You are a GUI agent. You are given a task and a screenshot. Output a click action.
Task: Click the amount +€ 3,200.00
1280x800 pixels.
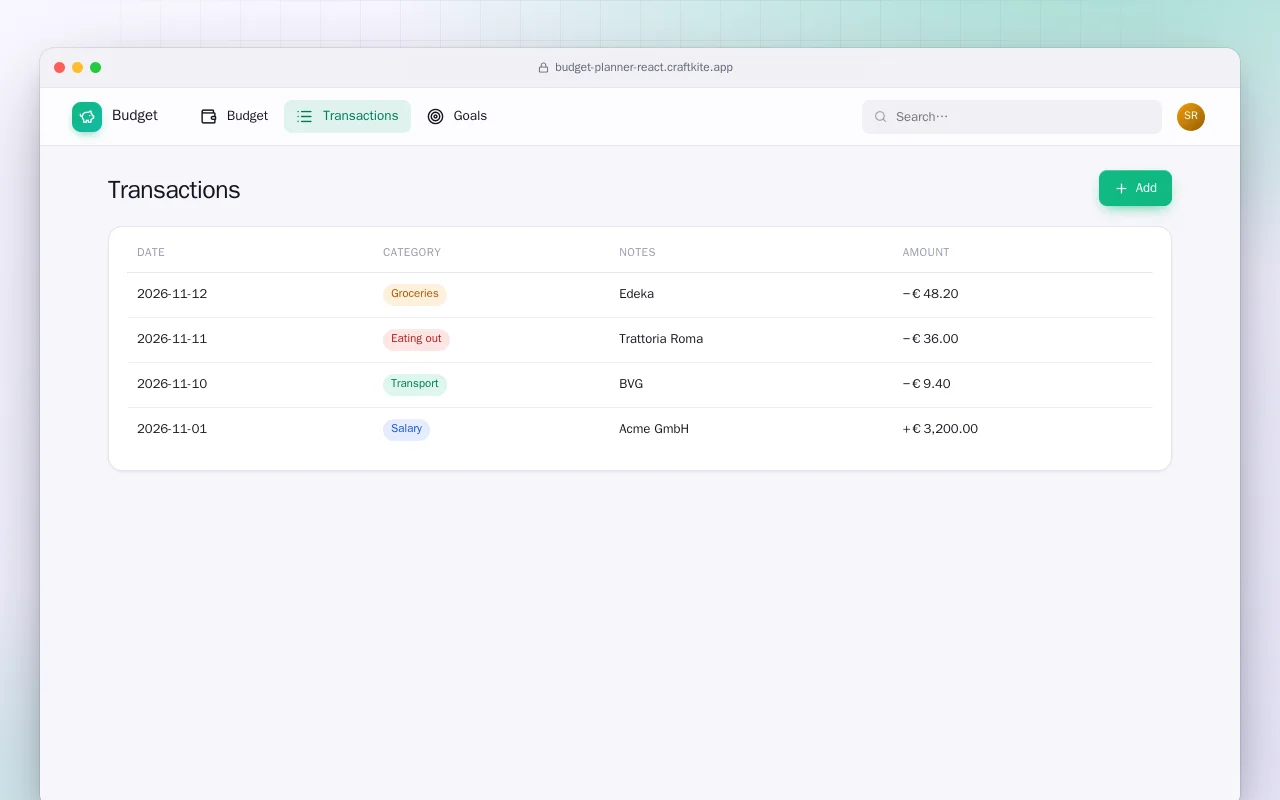(940, 429)
